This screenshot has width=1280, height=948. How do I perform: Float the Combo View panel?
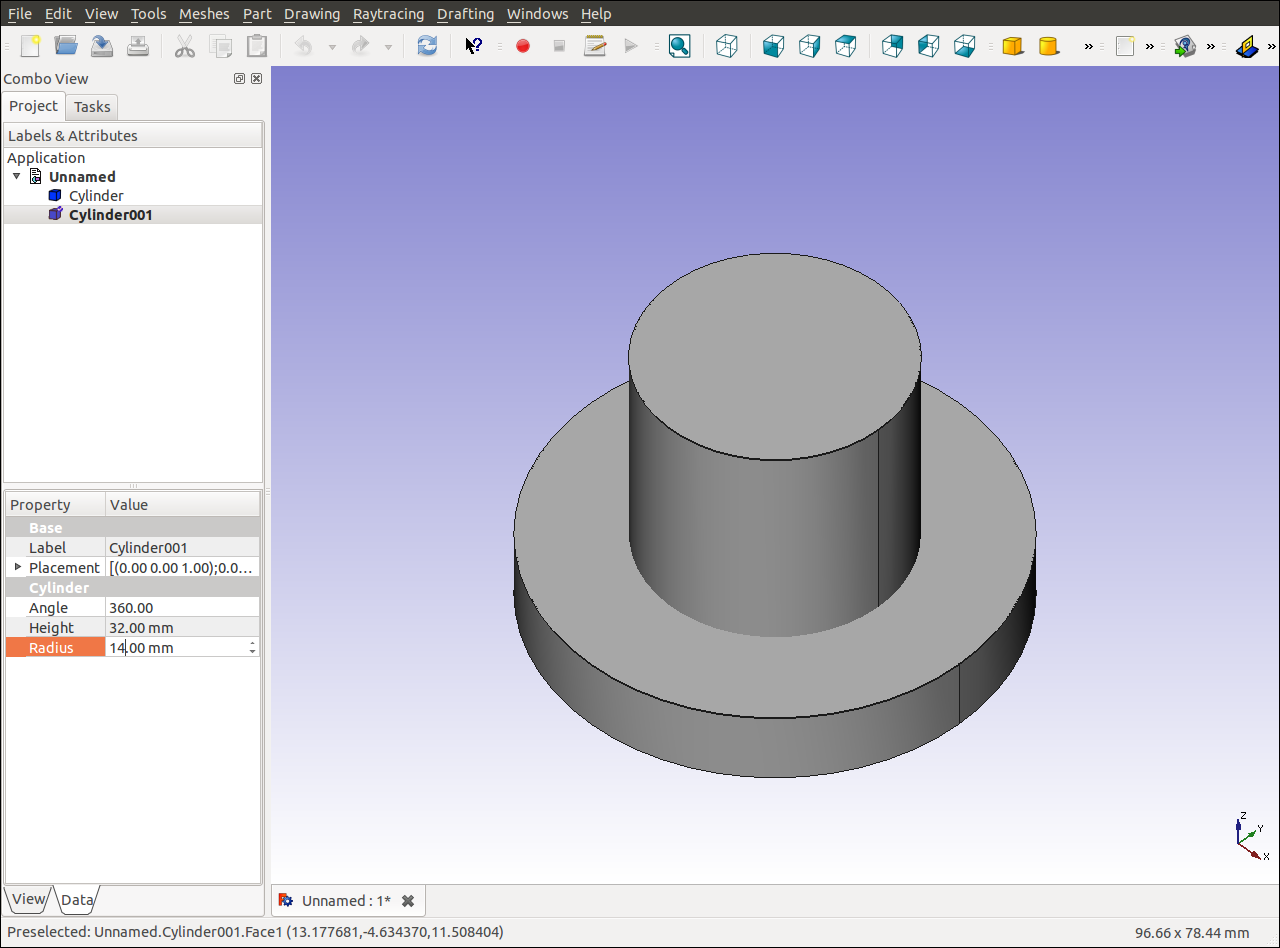coord(240,78)
